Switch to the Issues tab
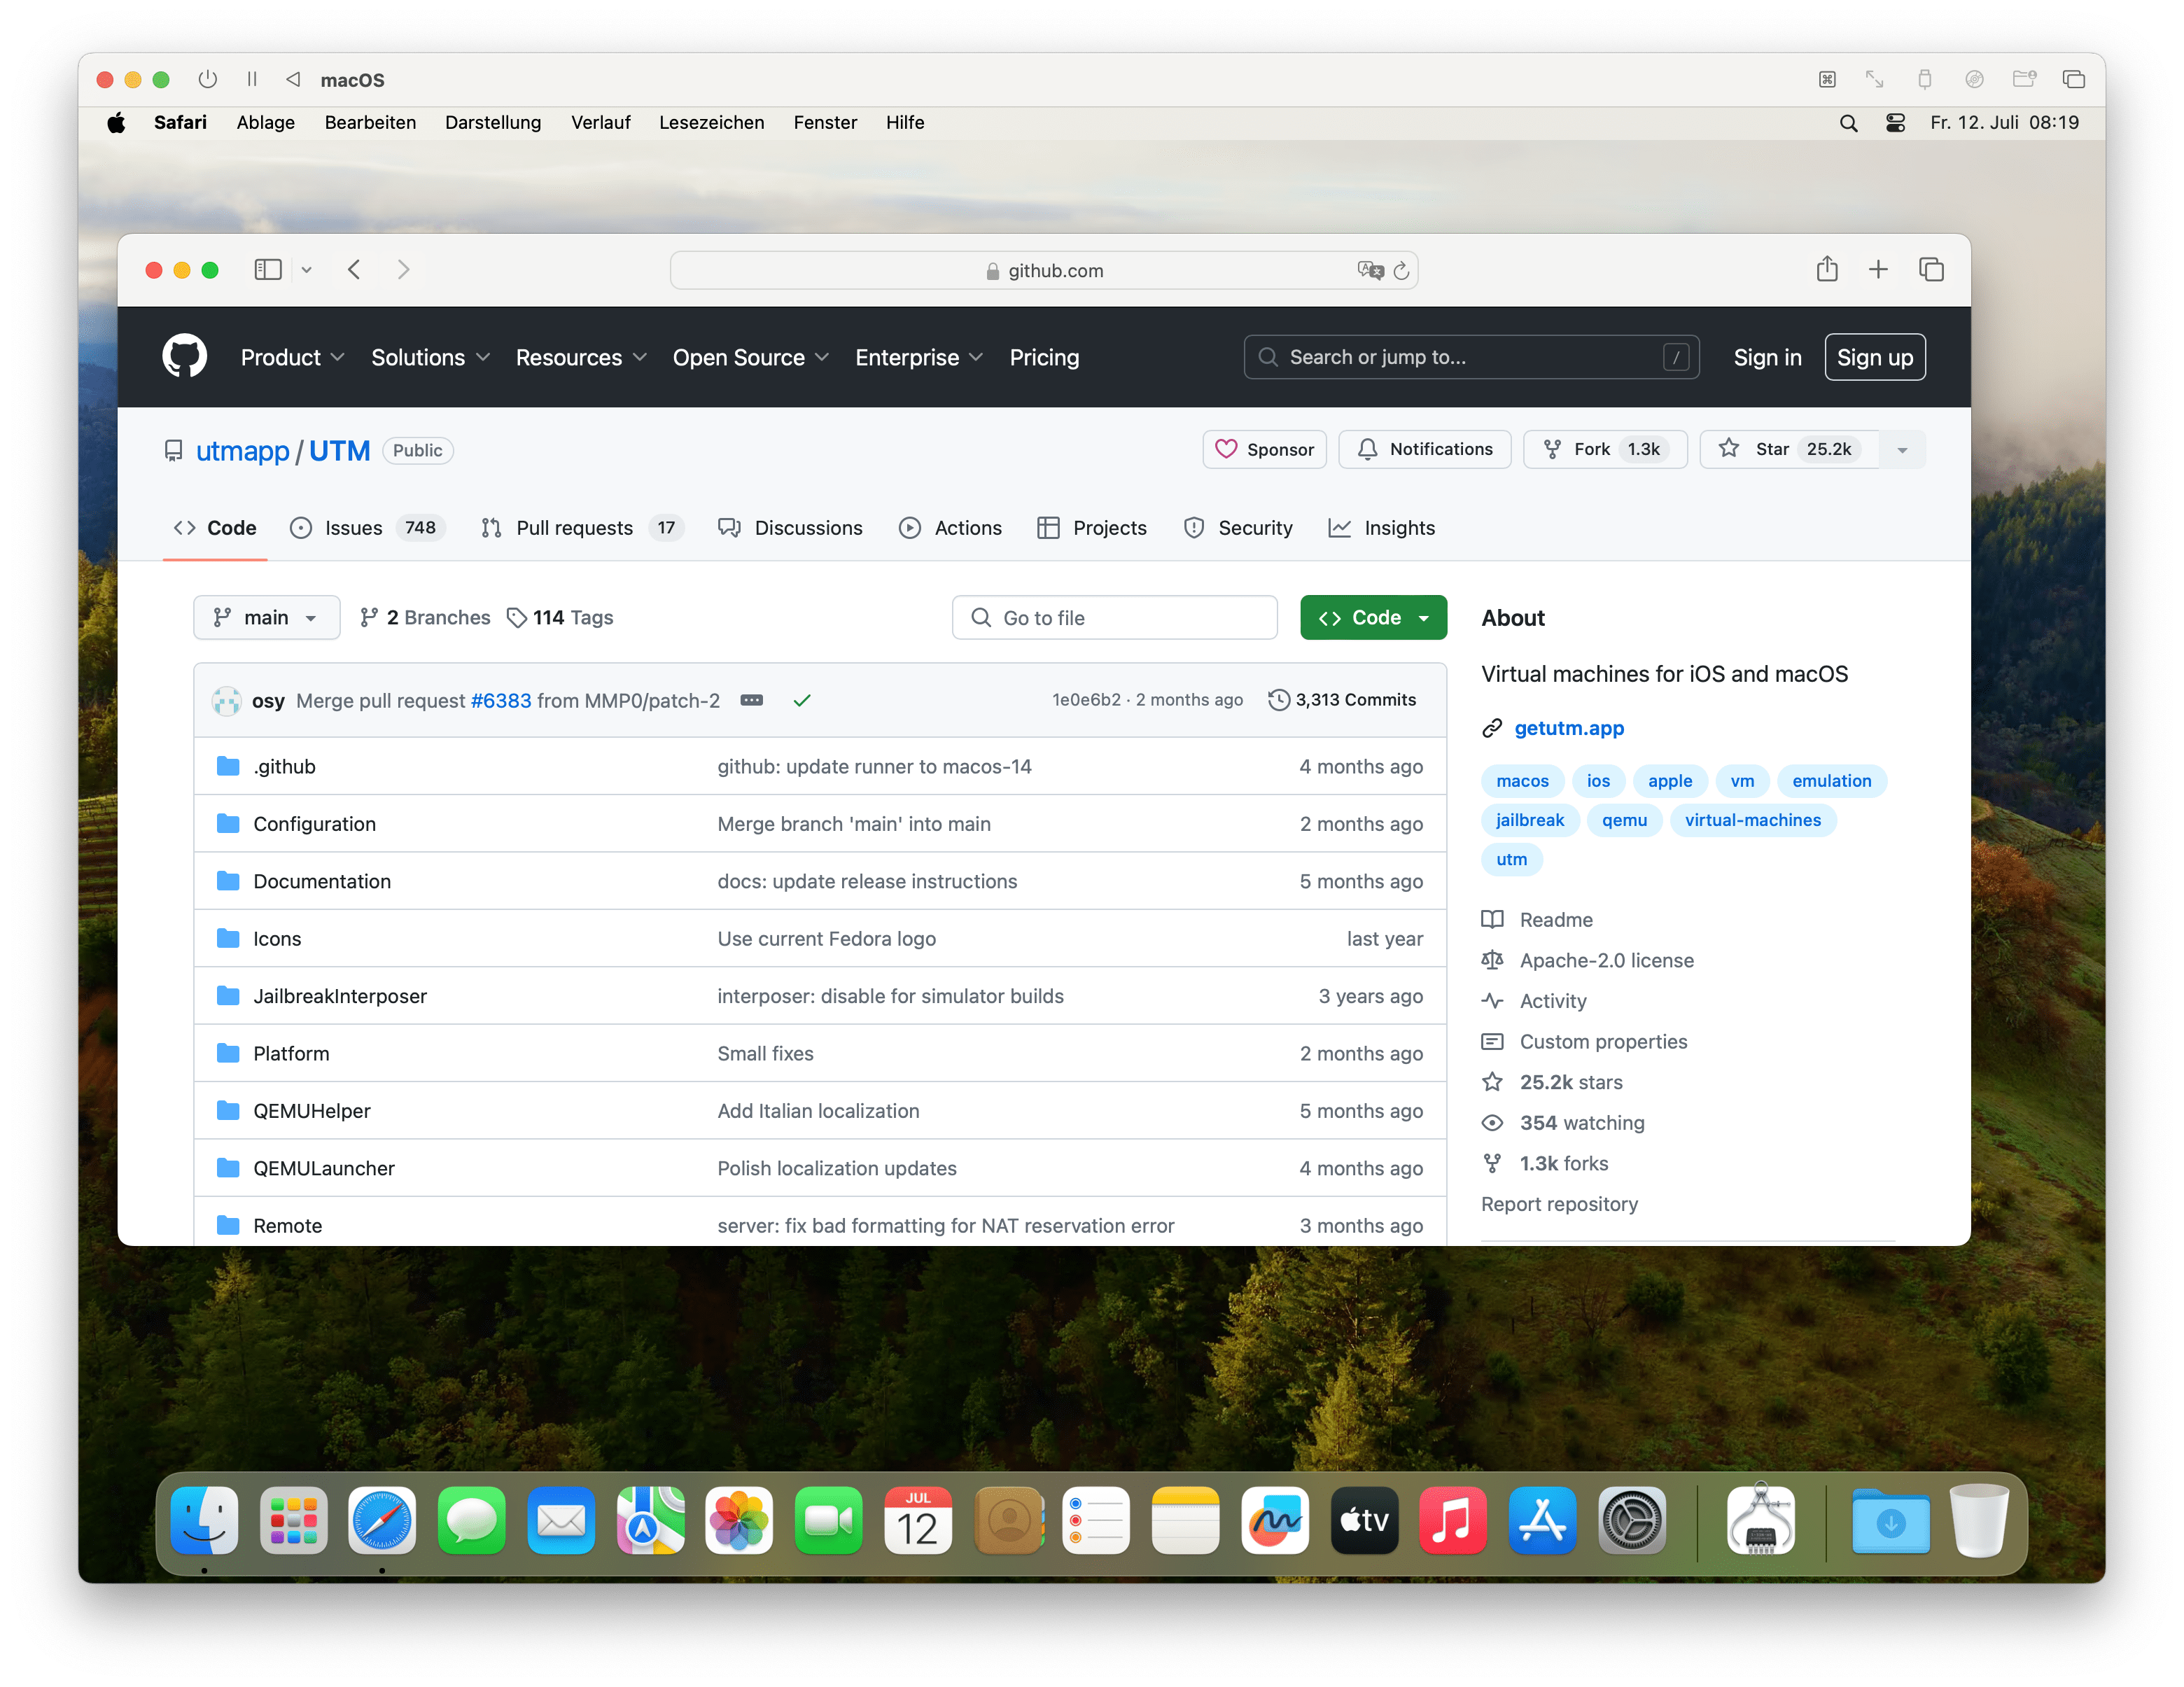This screenshot has height=1687, width=2184. (x=353, y=528)
